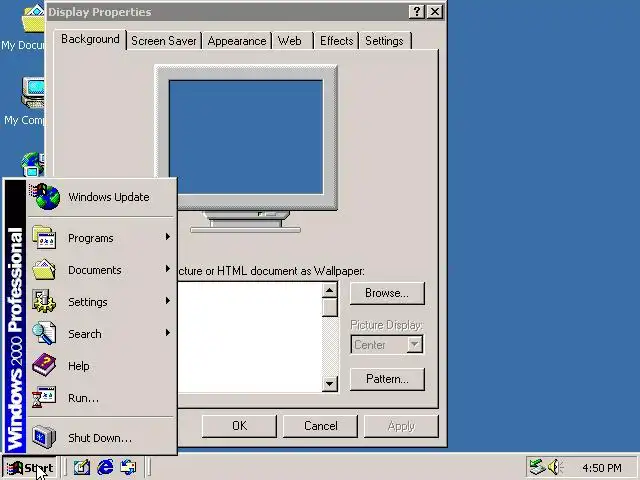Click the monitor wallpaper preview
Image resolution: width=640 pixels, height=480 pixels.
pyautogui.click(x=246, y=137)
